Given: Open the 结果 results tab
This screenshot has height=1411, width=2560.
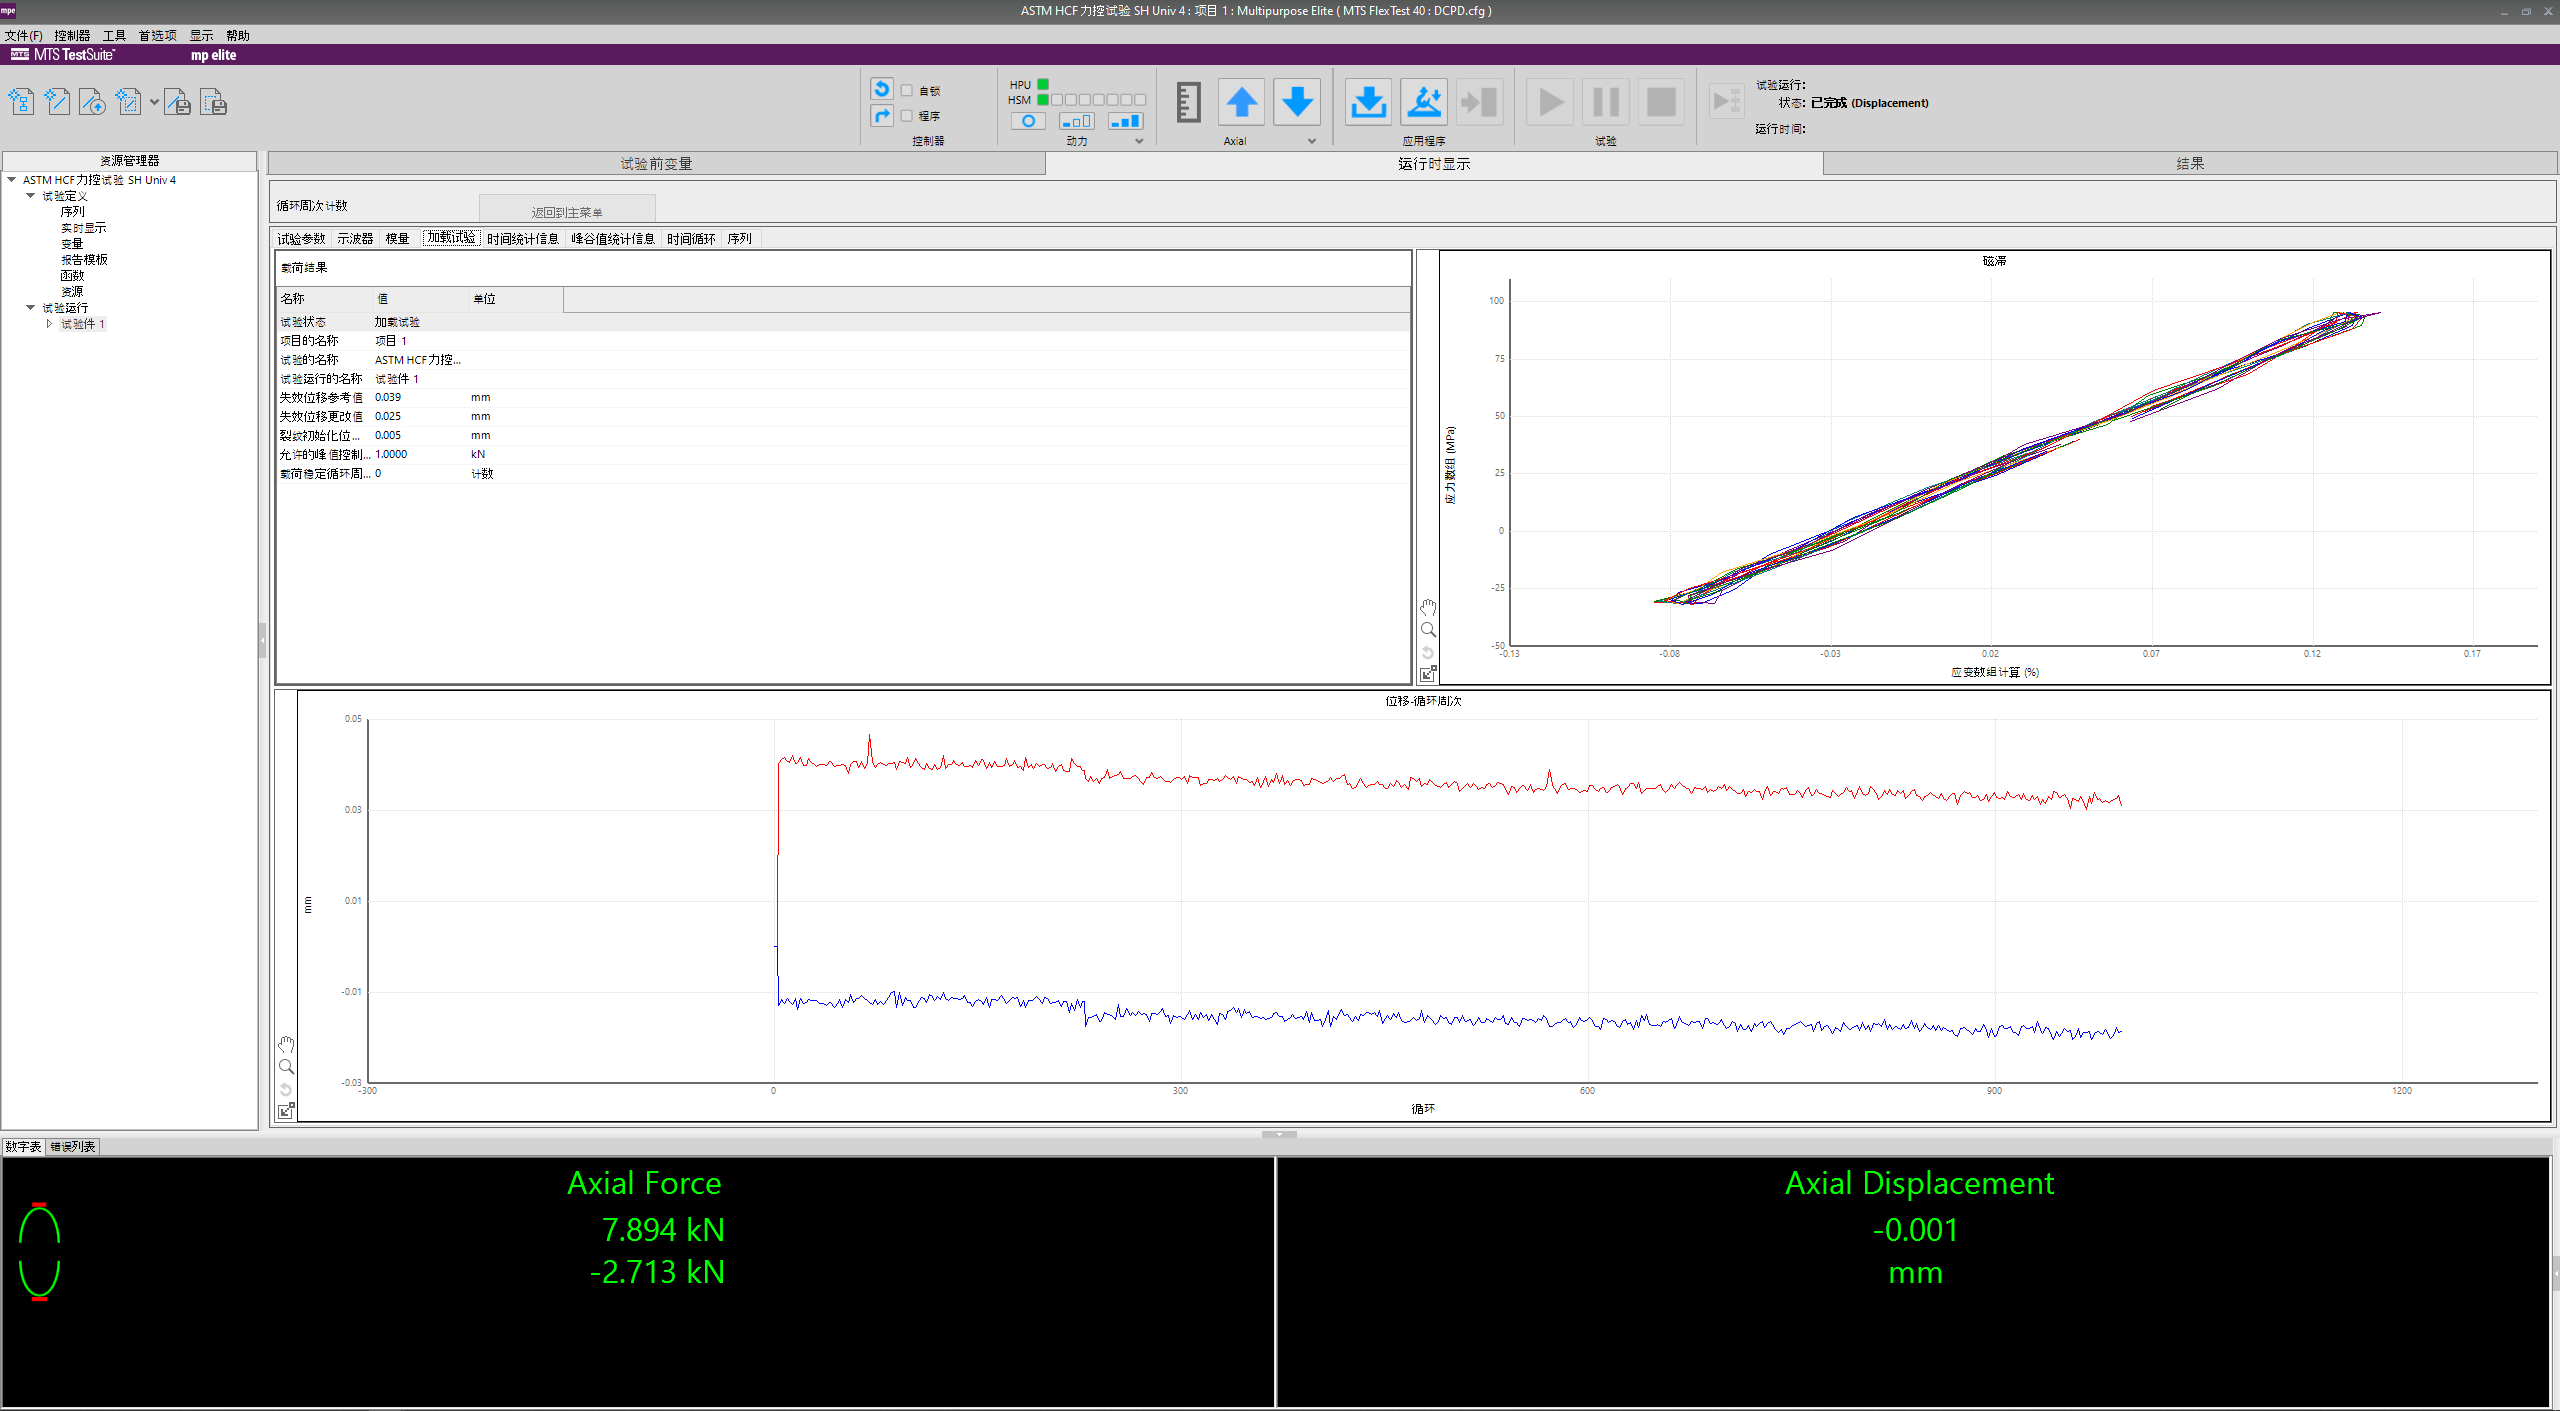Looking at the screenshot, I should click(x=2189, y=163).
